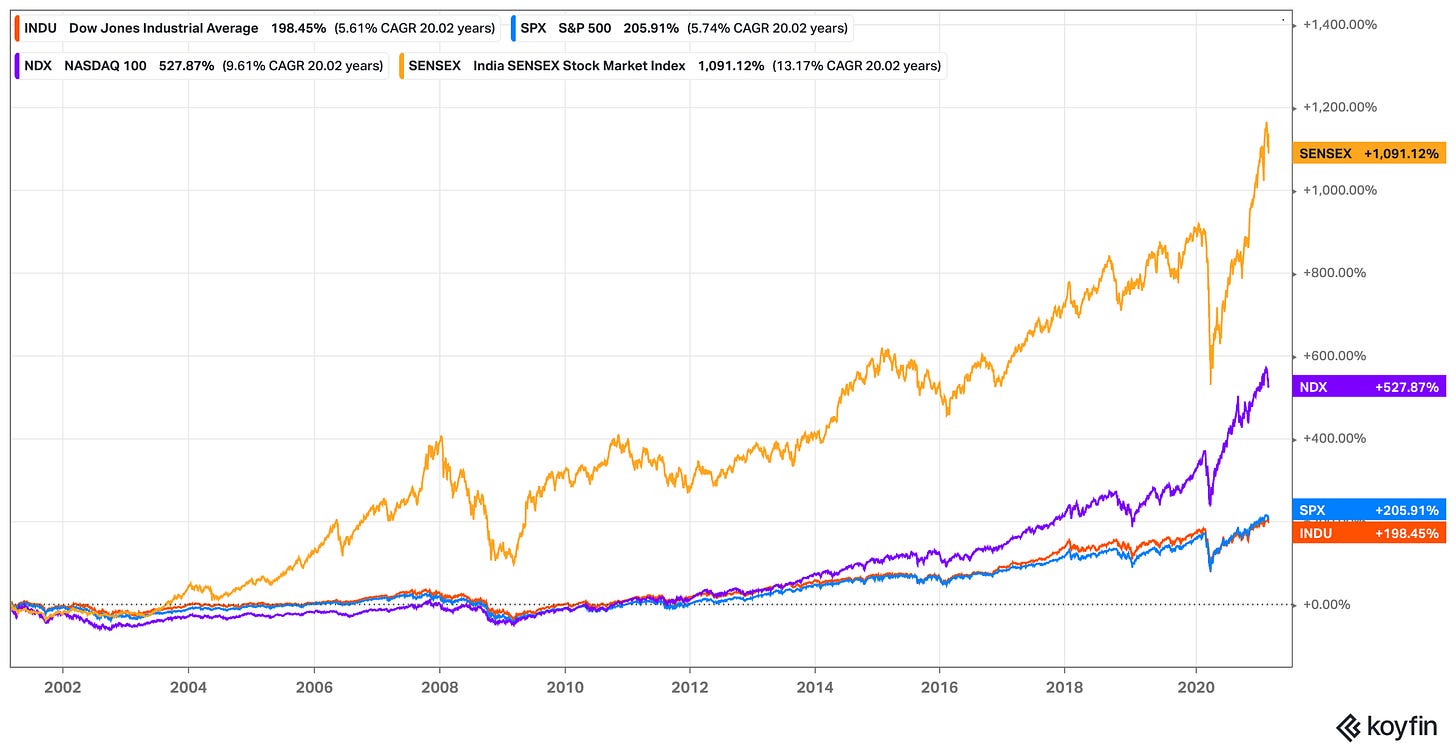Click the INDU Dow Jones legend entry
This screenshot has height=752, width=1456.
[256, 28]
